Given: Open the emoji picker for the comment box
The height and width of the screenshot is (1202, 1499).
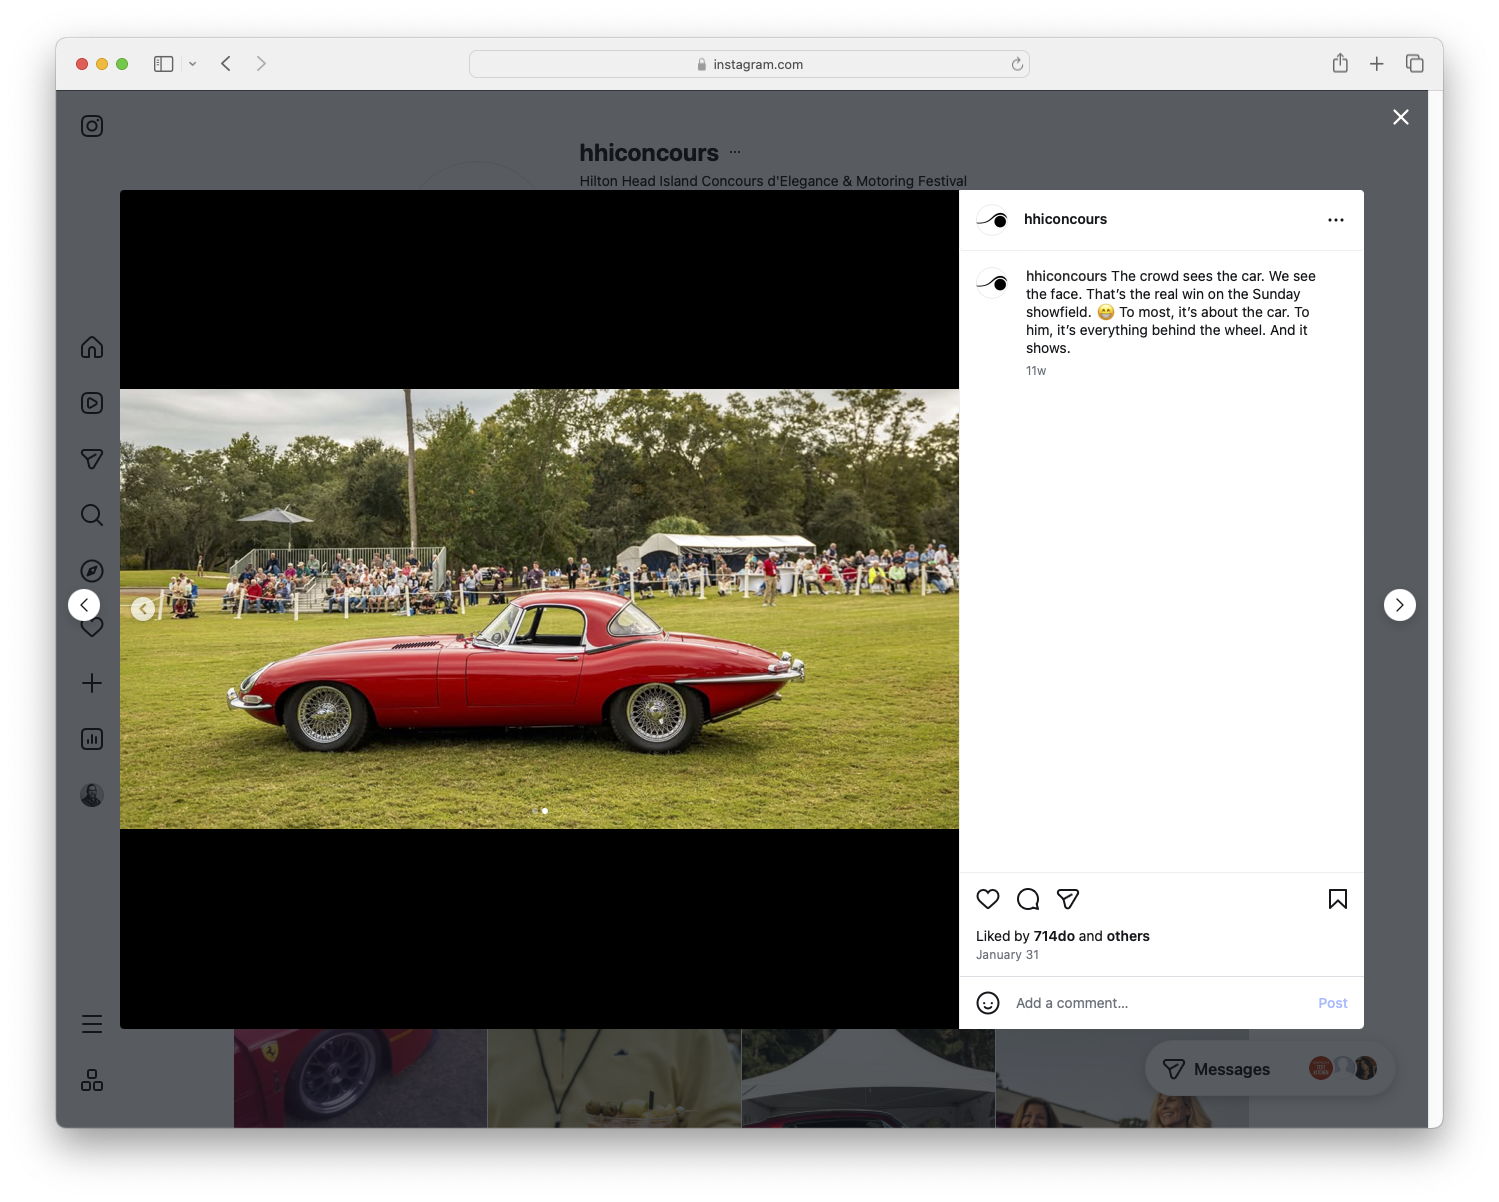Looking at the screenshot, I should pos(987,1003).
